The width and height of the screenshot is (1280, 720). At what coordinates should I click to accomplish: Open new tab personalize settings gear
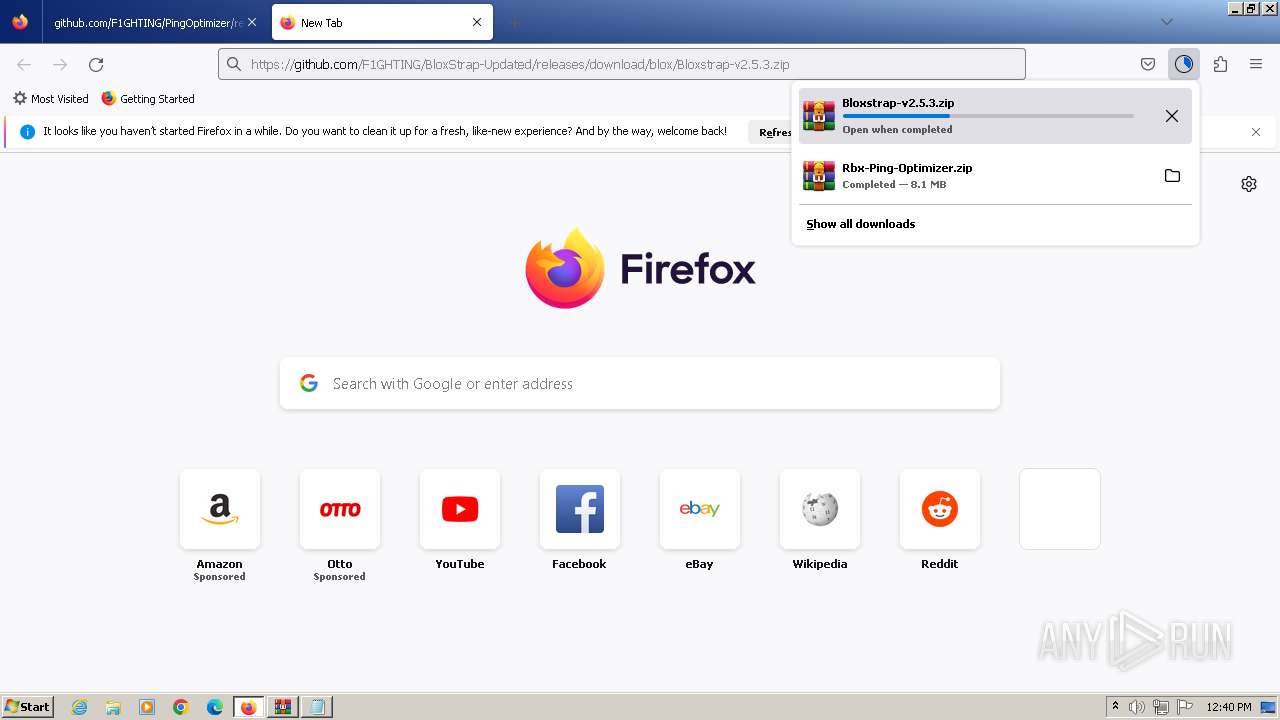[x=1249, y=184]
